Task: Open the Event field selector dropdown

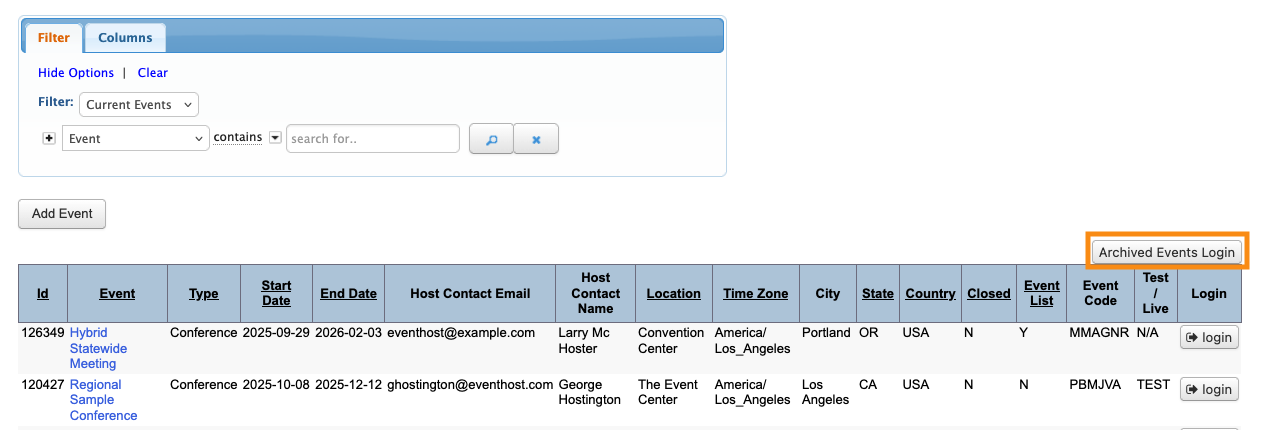Action: point(135,139)
